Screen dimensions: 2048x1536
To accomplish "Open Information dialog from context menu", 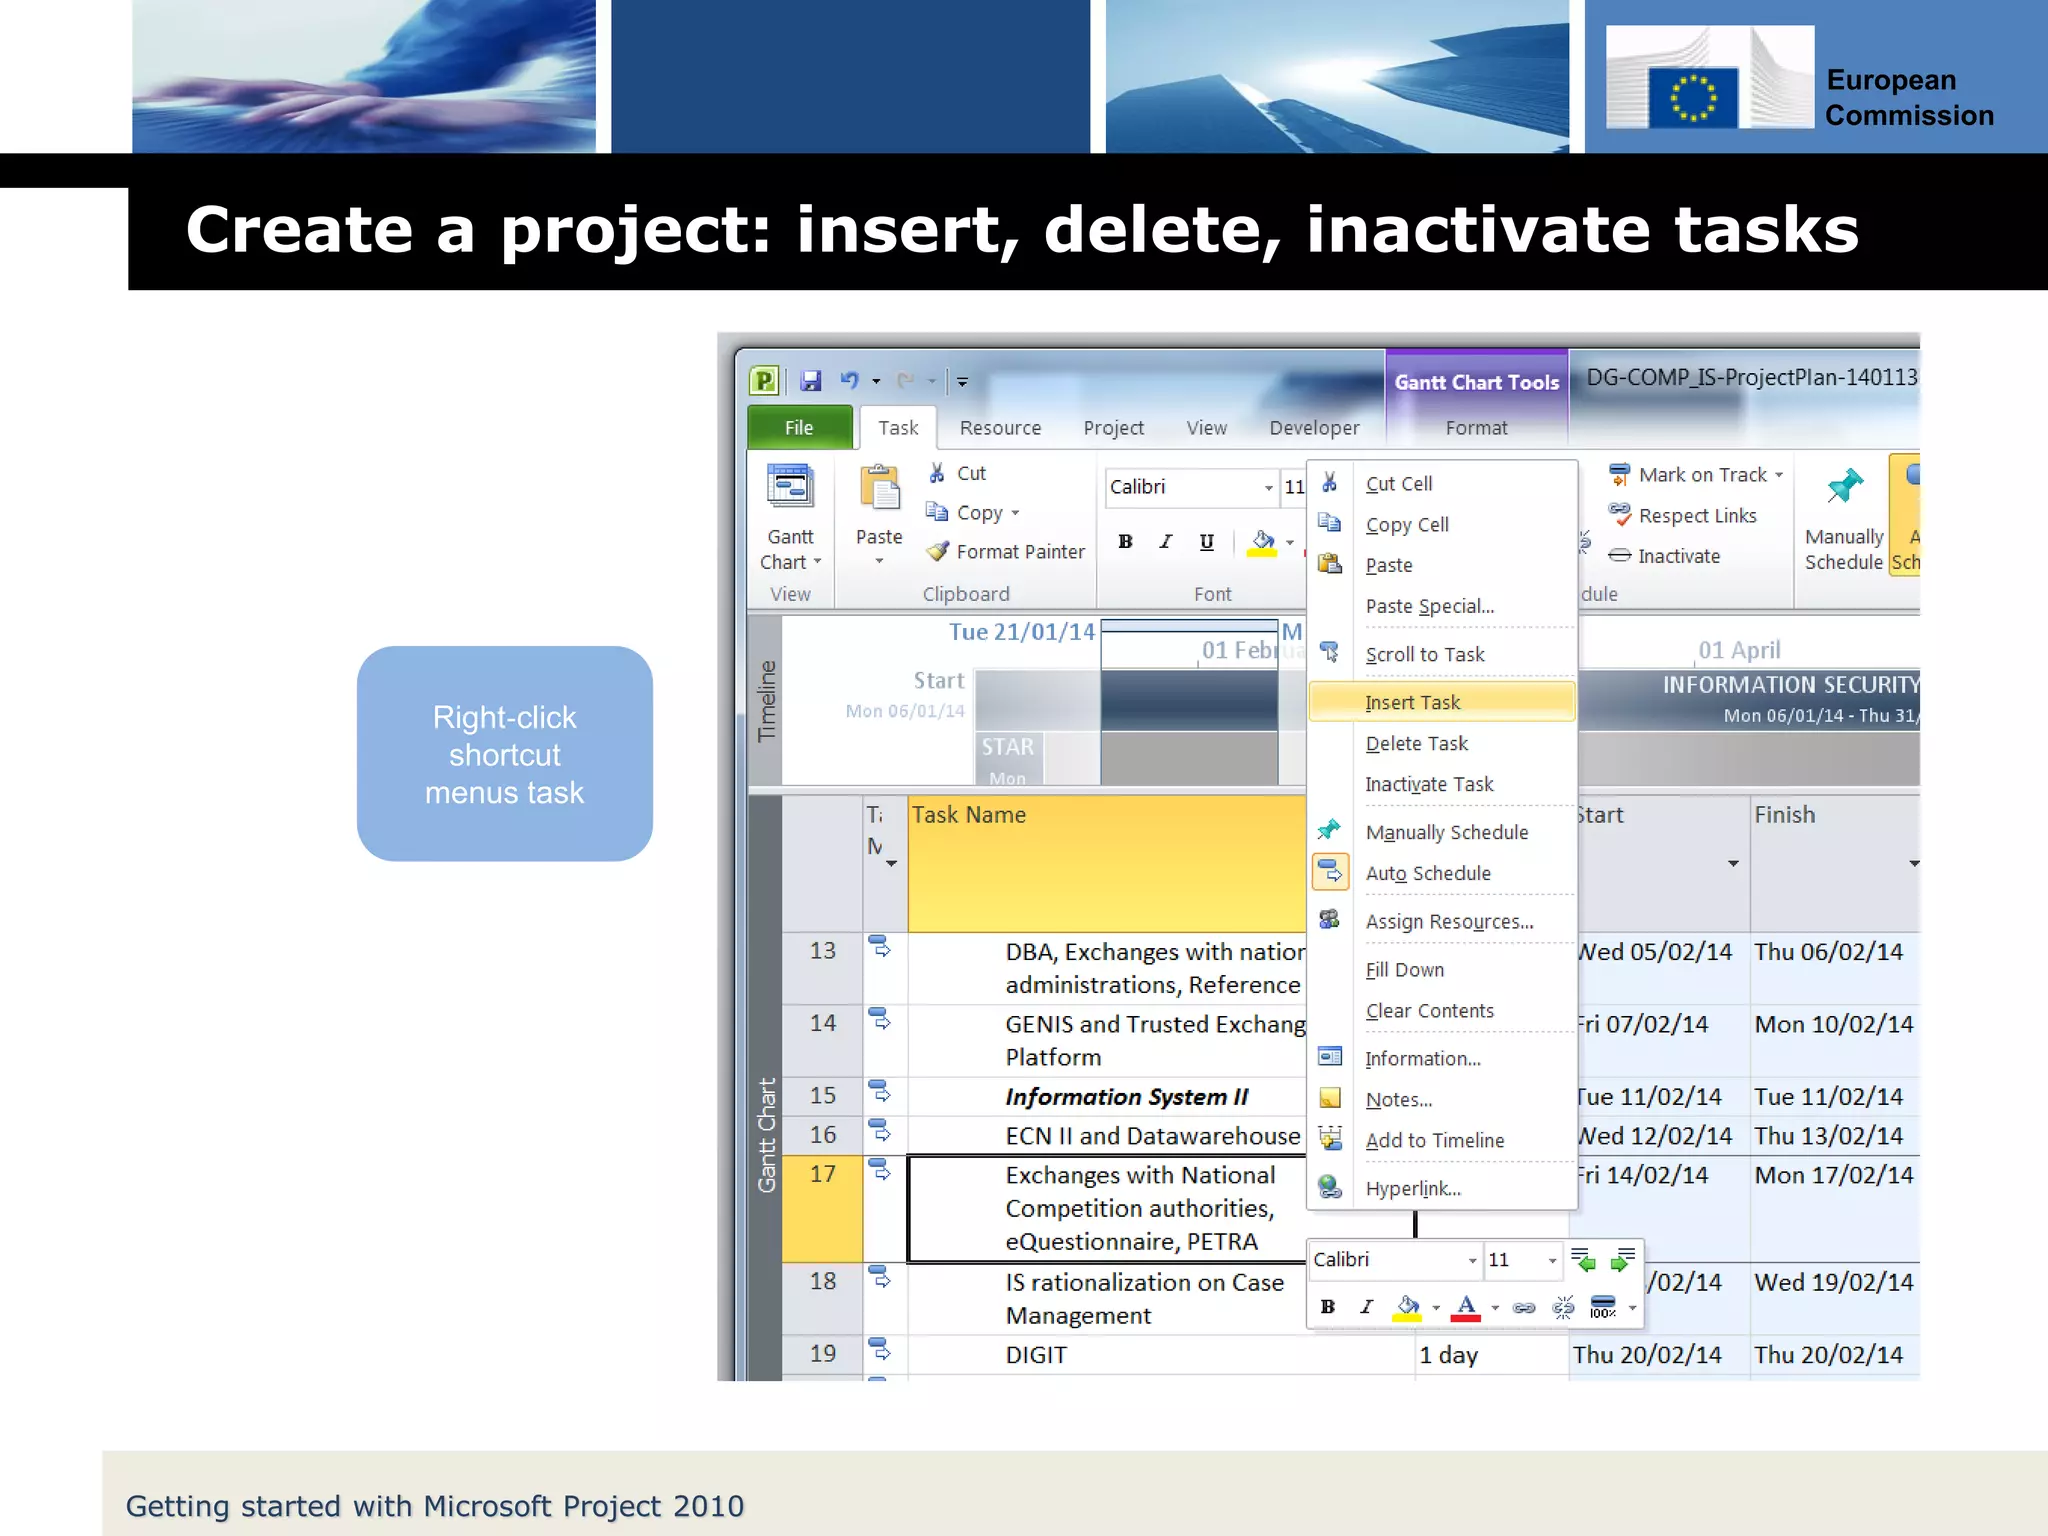I will (1442, 1058).
